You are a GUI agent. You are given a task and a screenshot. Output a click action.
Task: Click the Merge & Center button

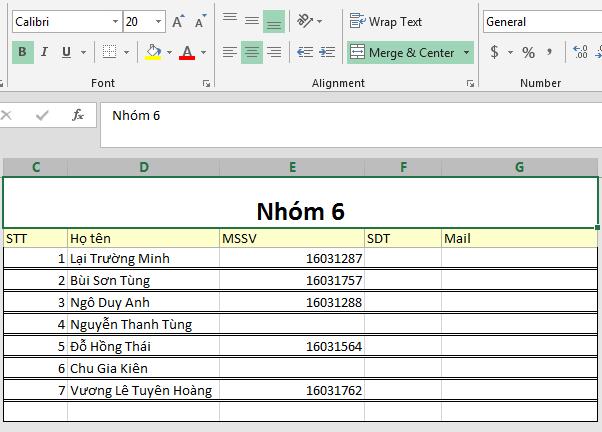(x=402, y=52)
